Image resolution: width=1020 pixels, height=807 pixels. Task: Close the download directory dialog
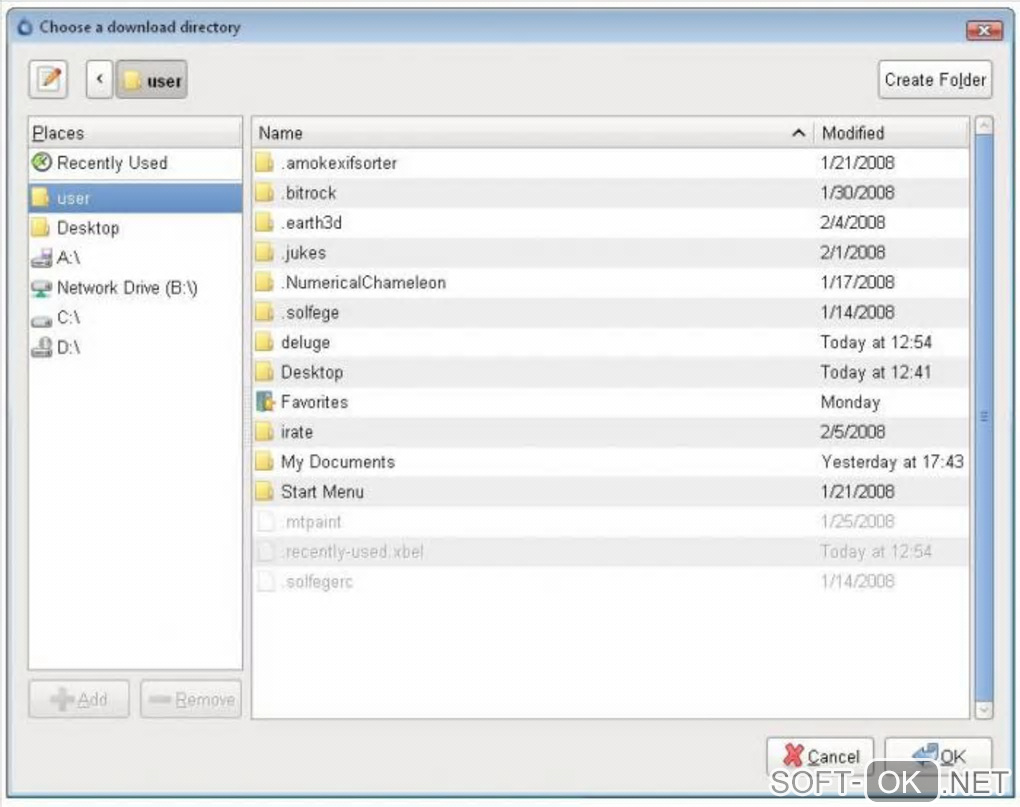[x=984, y=30]
